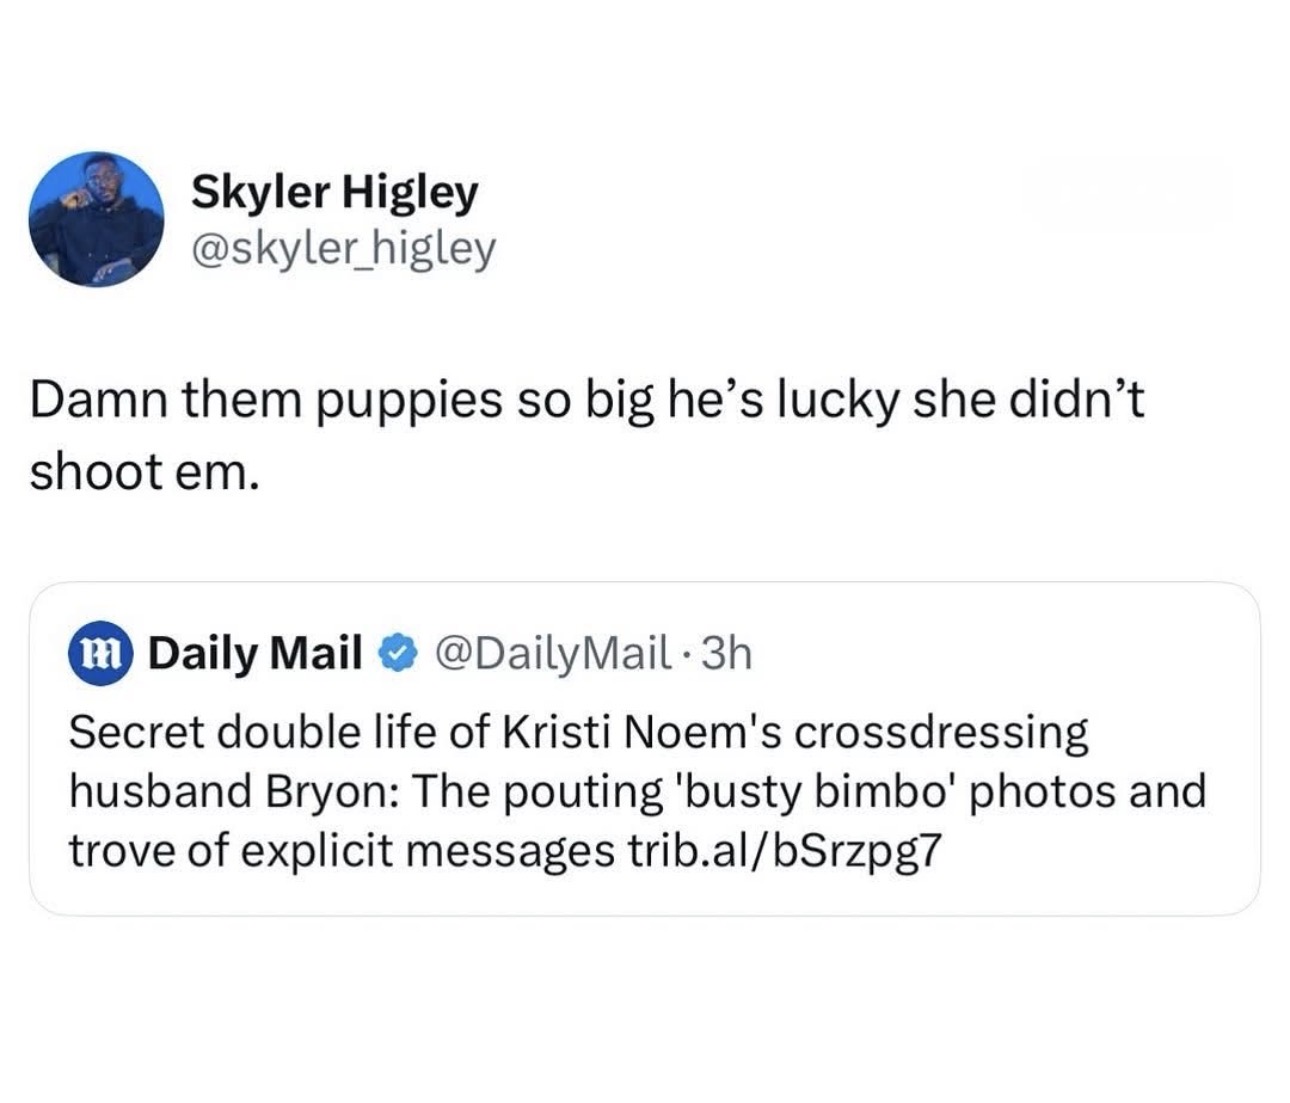Click the word 'crossdressing' in headline
This screenshot has width=1290, height=1103.
(941, 732)
